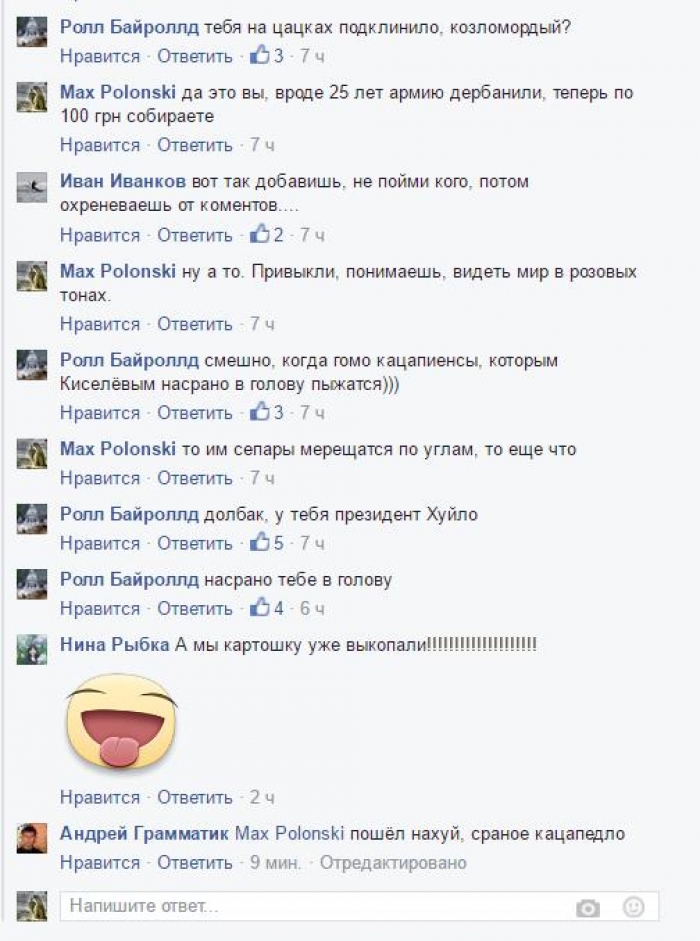The width and height of the screenshot is (700, 941).
Task: Click the camera icon in reply box
Action: pyautogui.click(x=588, y=908)
